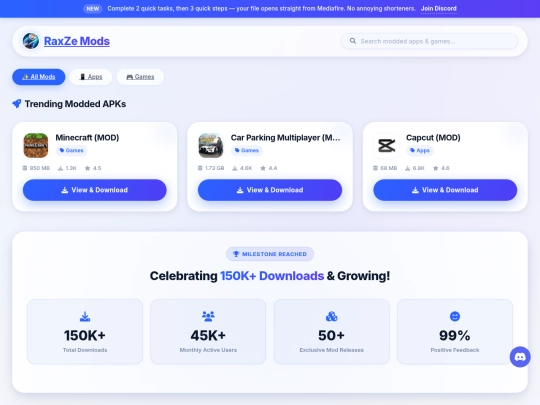Open the Minecraft (MOD) app icon
540x405 pixels.
36,145
